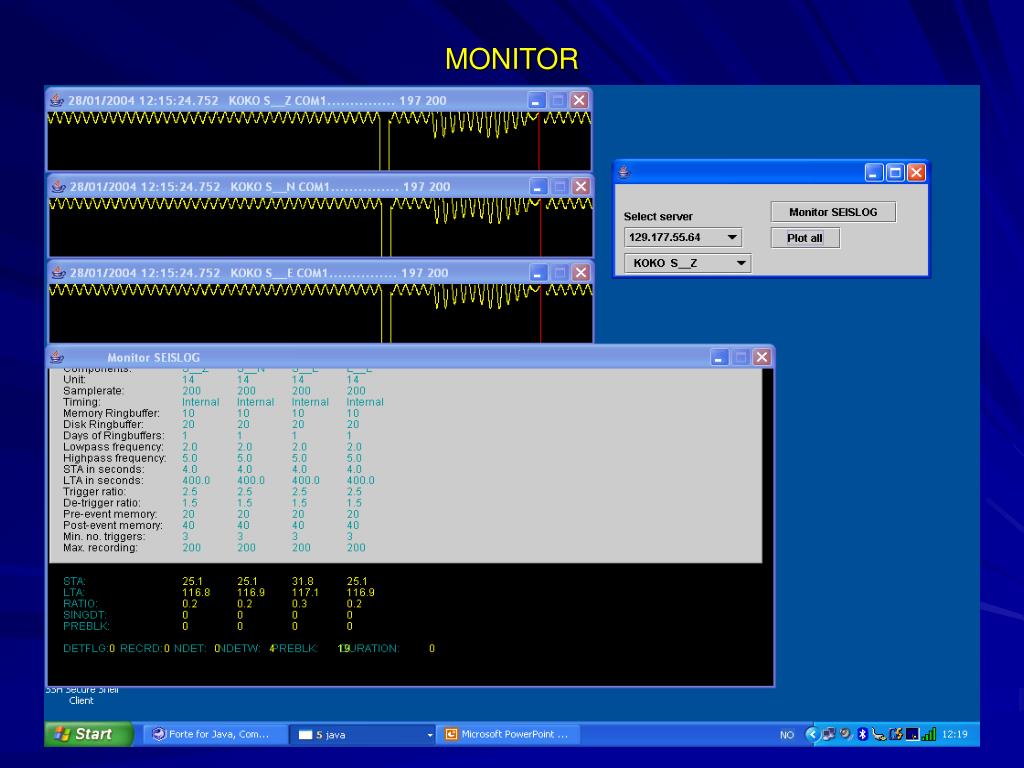This screenshot has height=768, width=1024.
Task: Click the Java icon in KOKO S__Z window title
Action: pyautogui.click(x=57, y=100)
